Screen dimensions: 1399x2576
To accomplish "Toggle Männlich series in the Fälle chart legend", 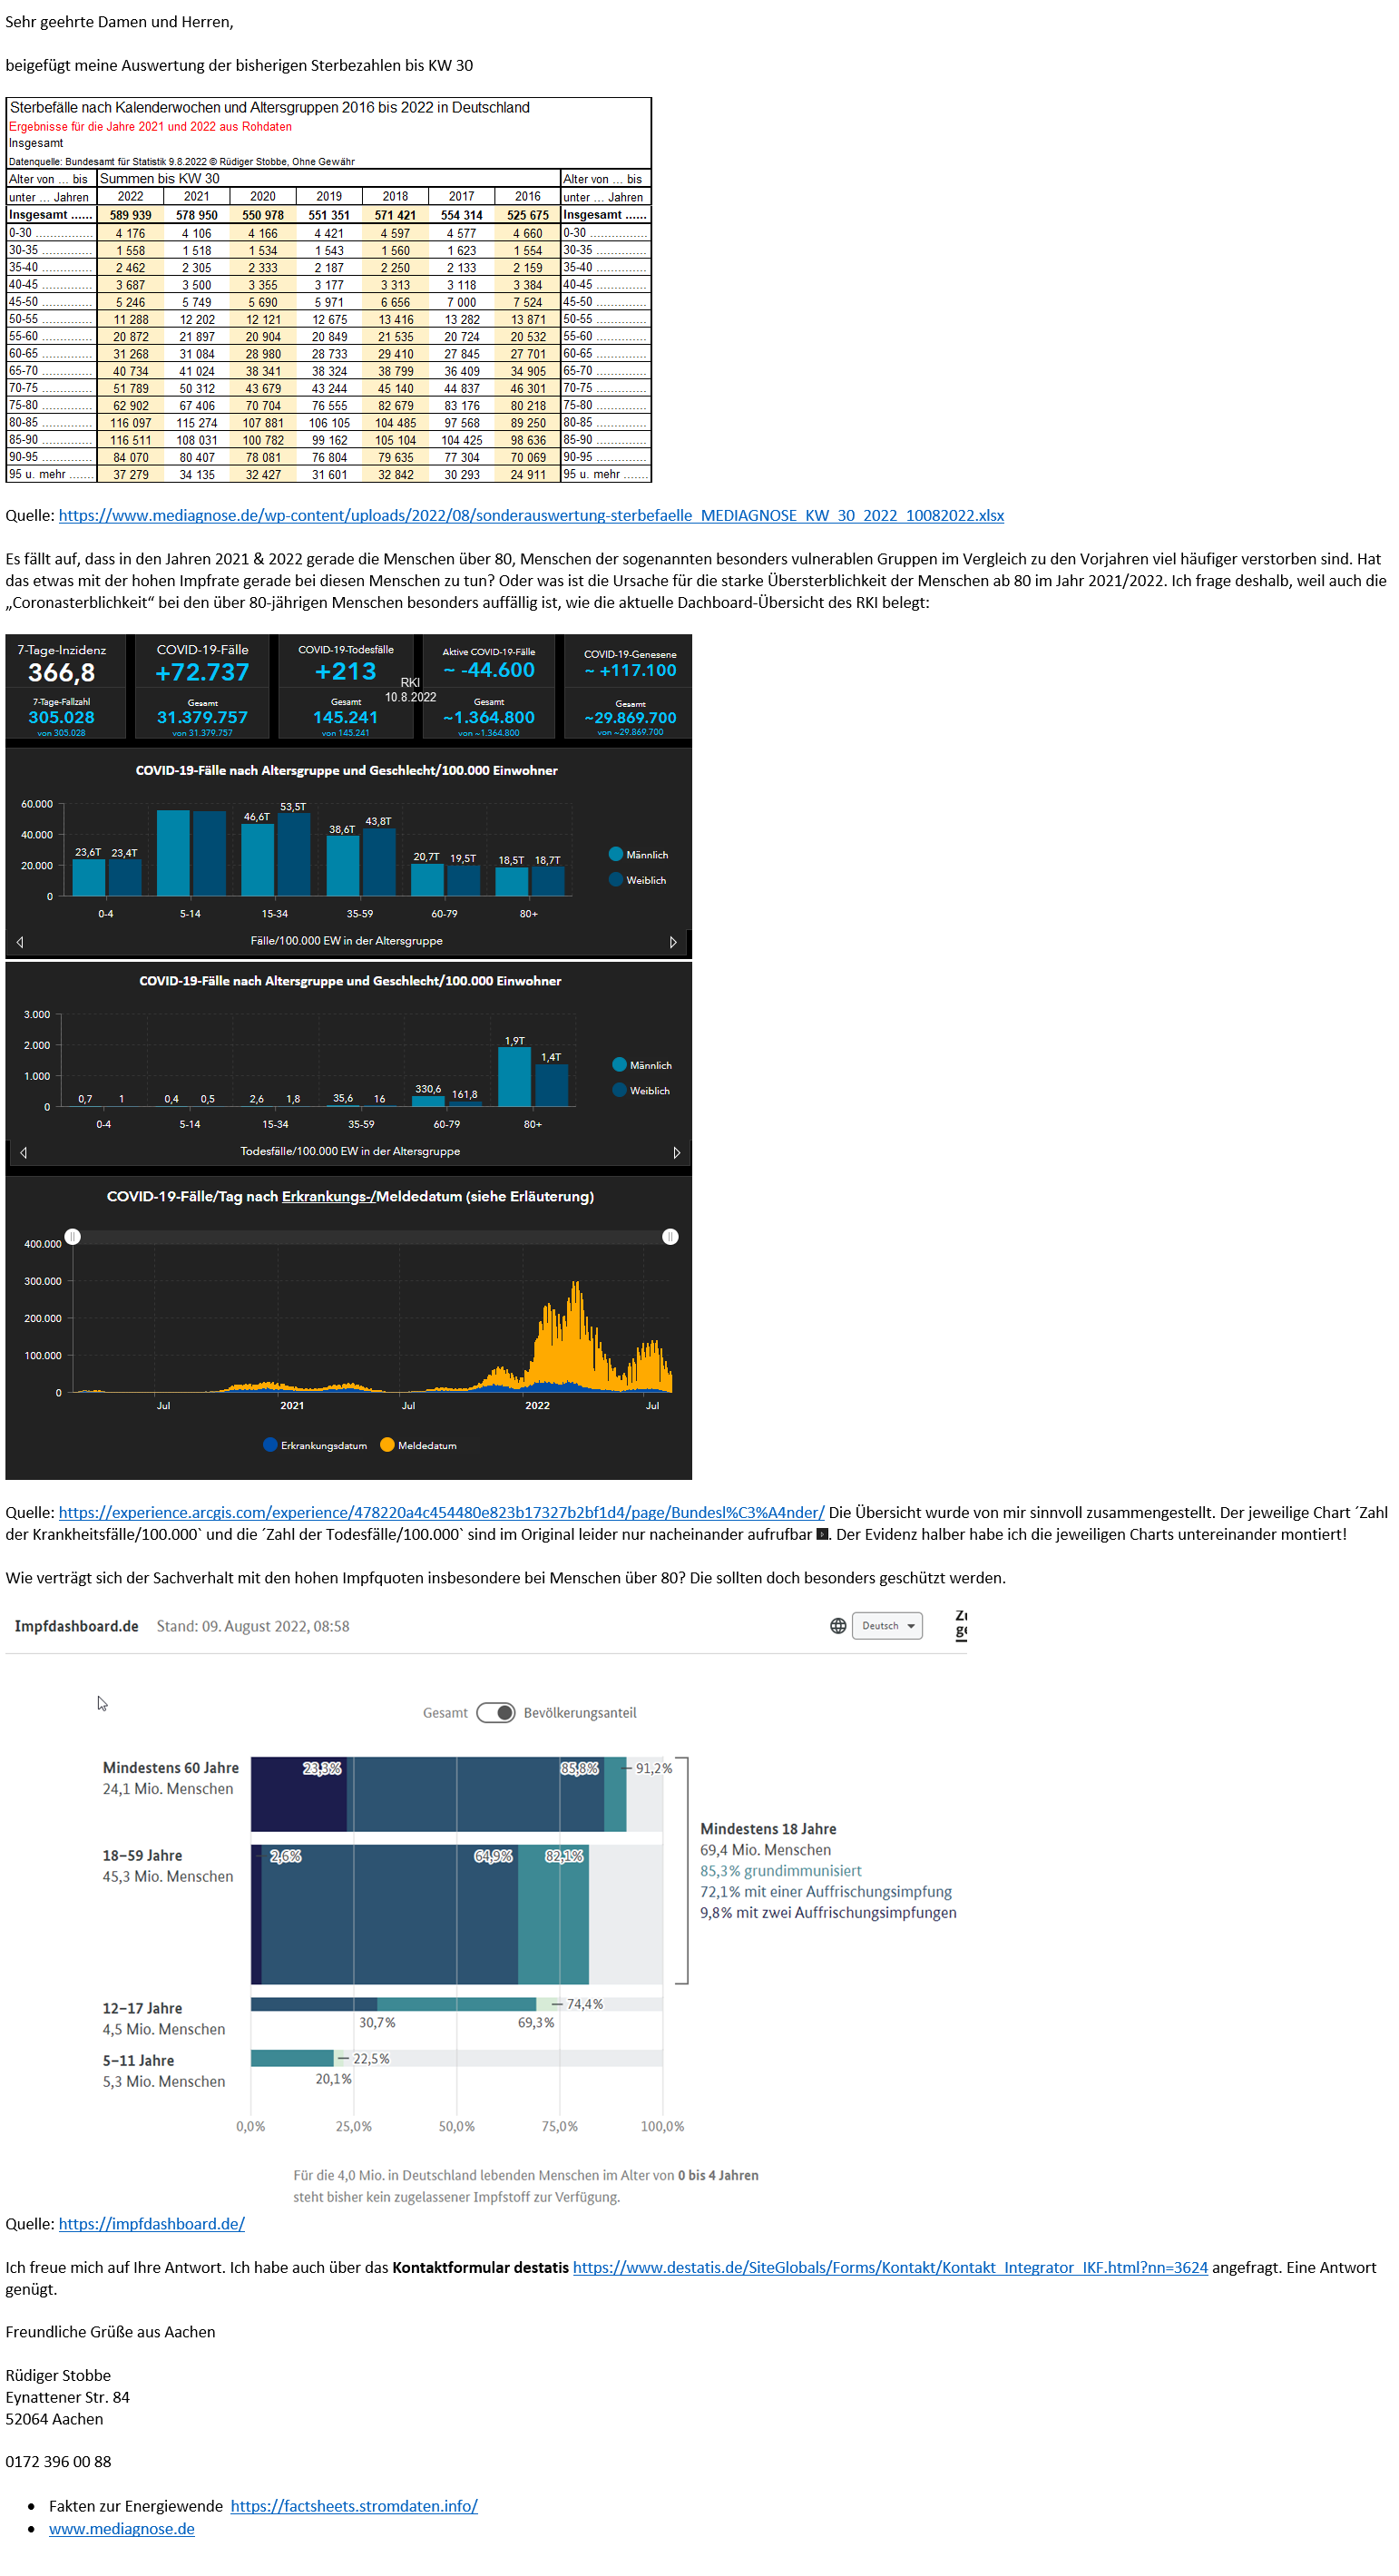I will pyautogui.click(x=616, y=854).
